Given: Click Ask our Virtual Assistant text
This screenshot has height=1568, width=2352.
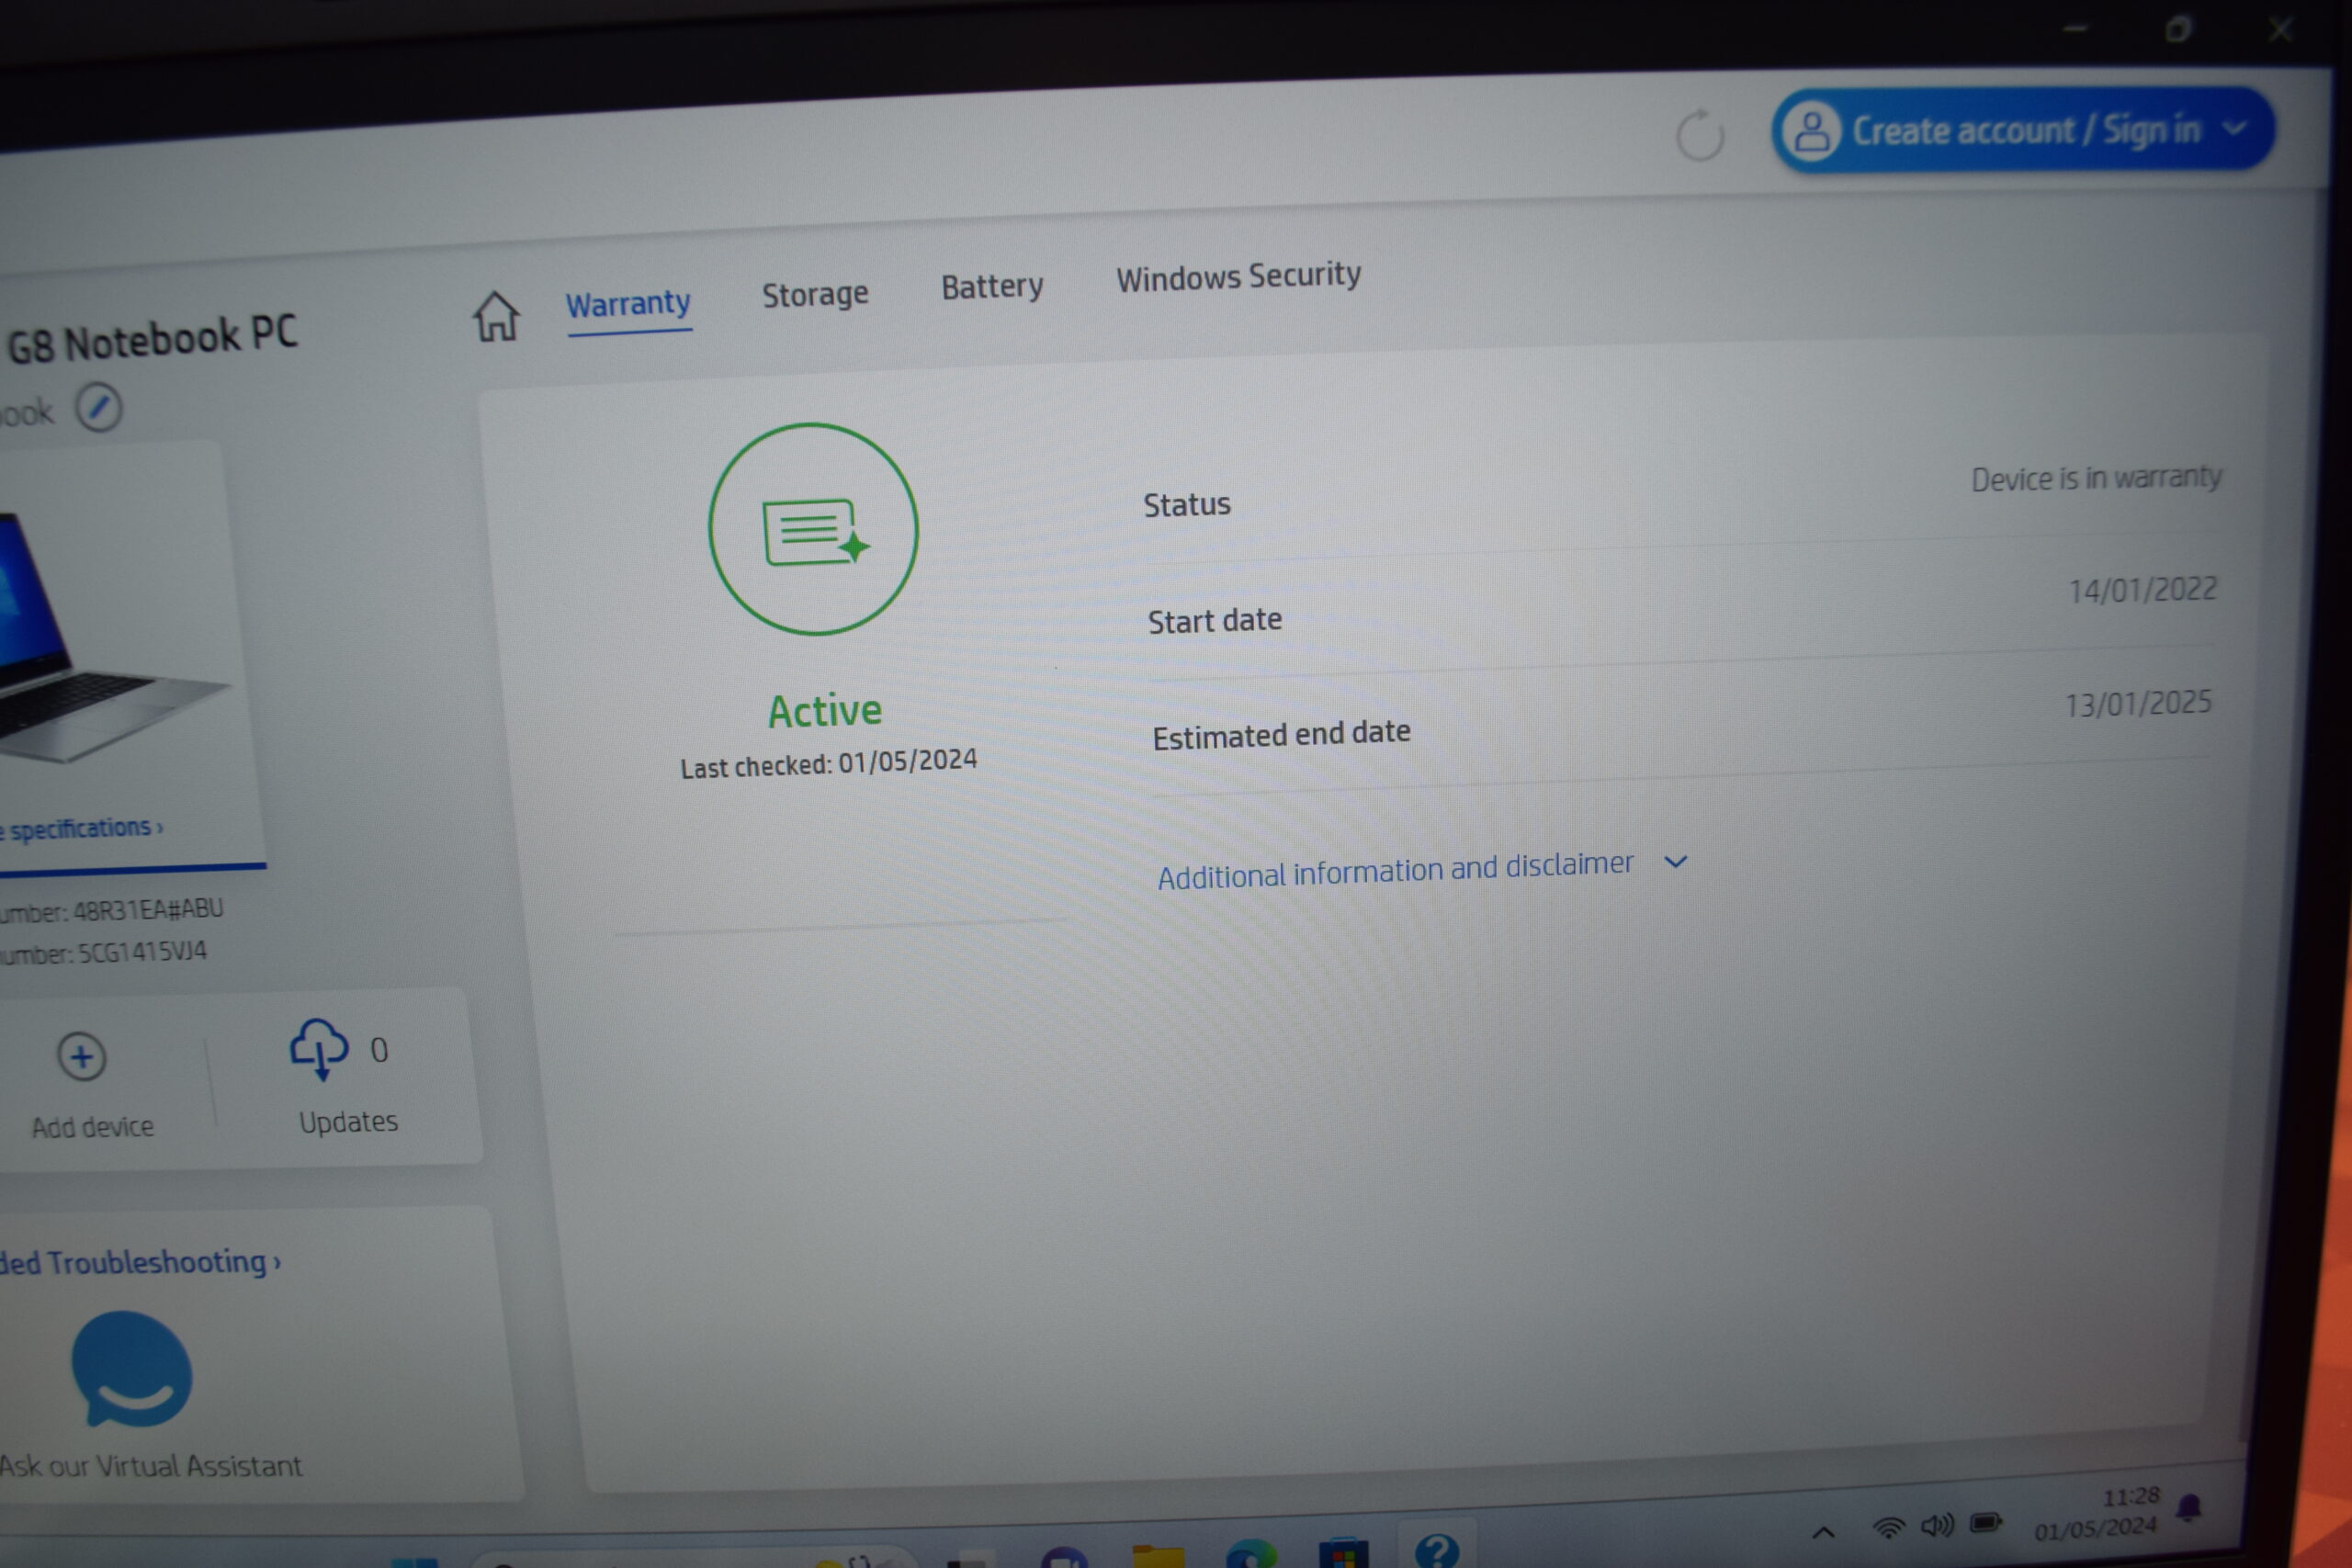Looking at the screenshot, I should point(150,1466).
